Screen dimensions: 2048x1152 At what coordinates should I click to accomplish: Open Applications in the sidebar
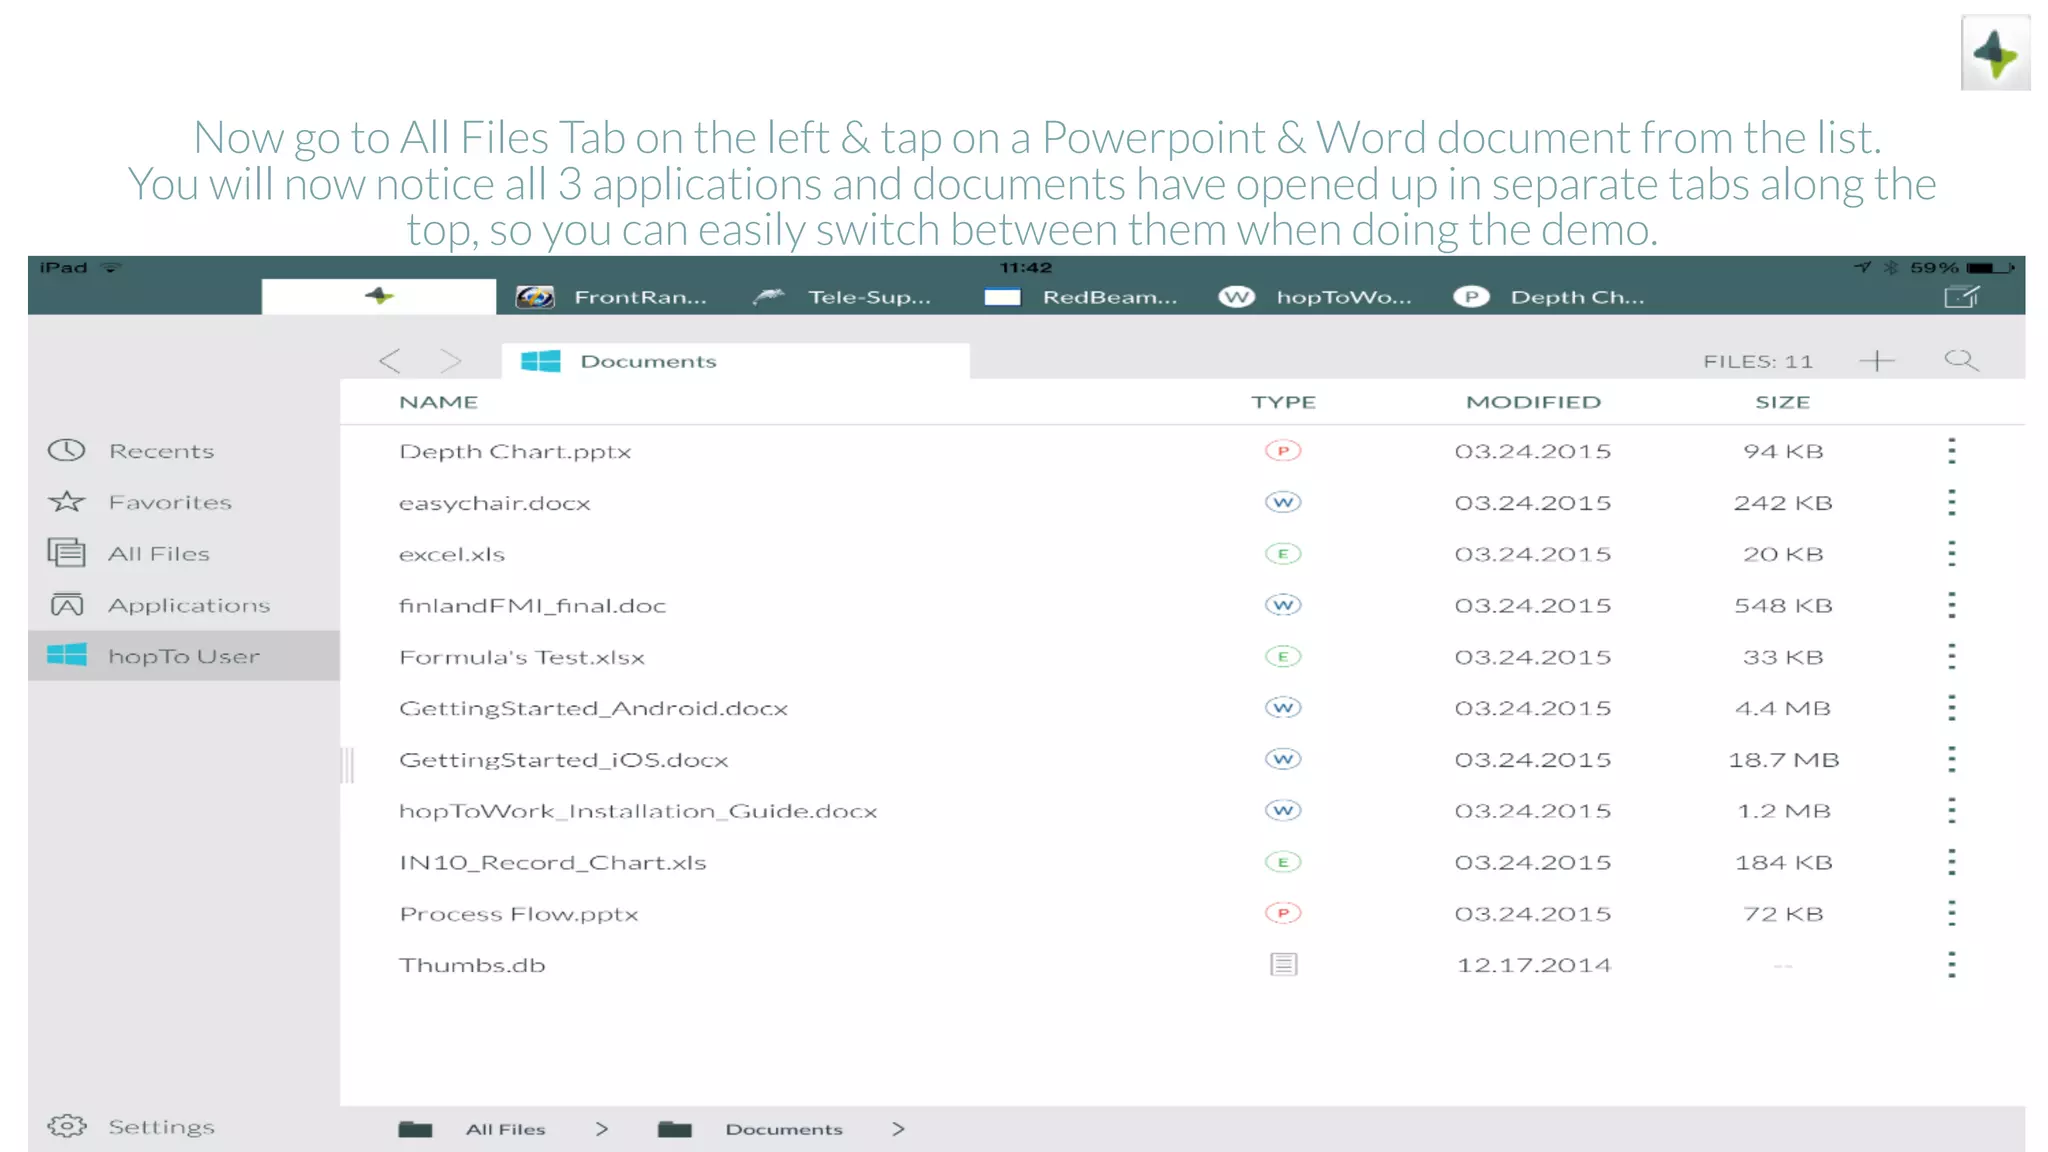pos(184,605)
